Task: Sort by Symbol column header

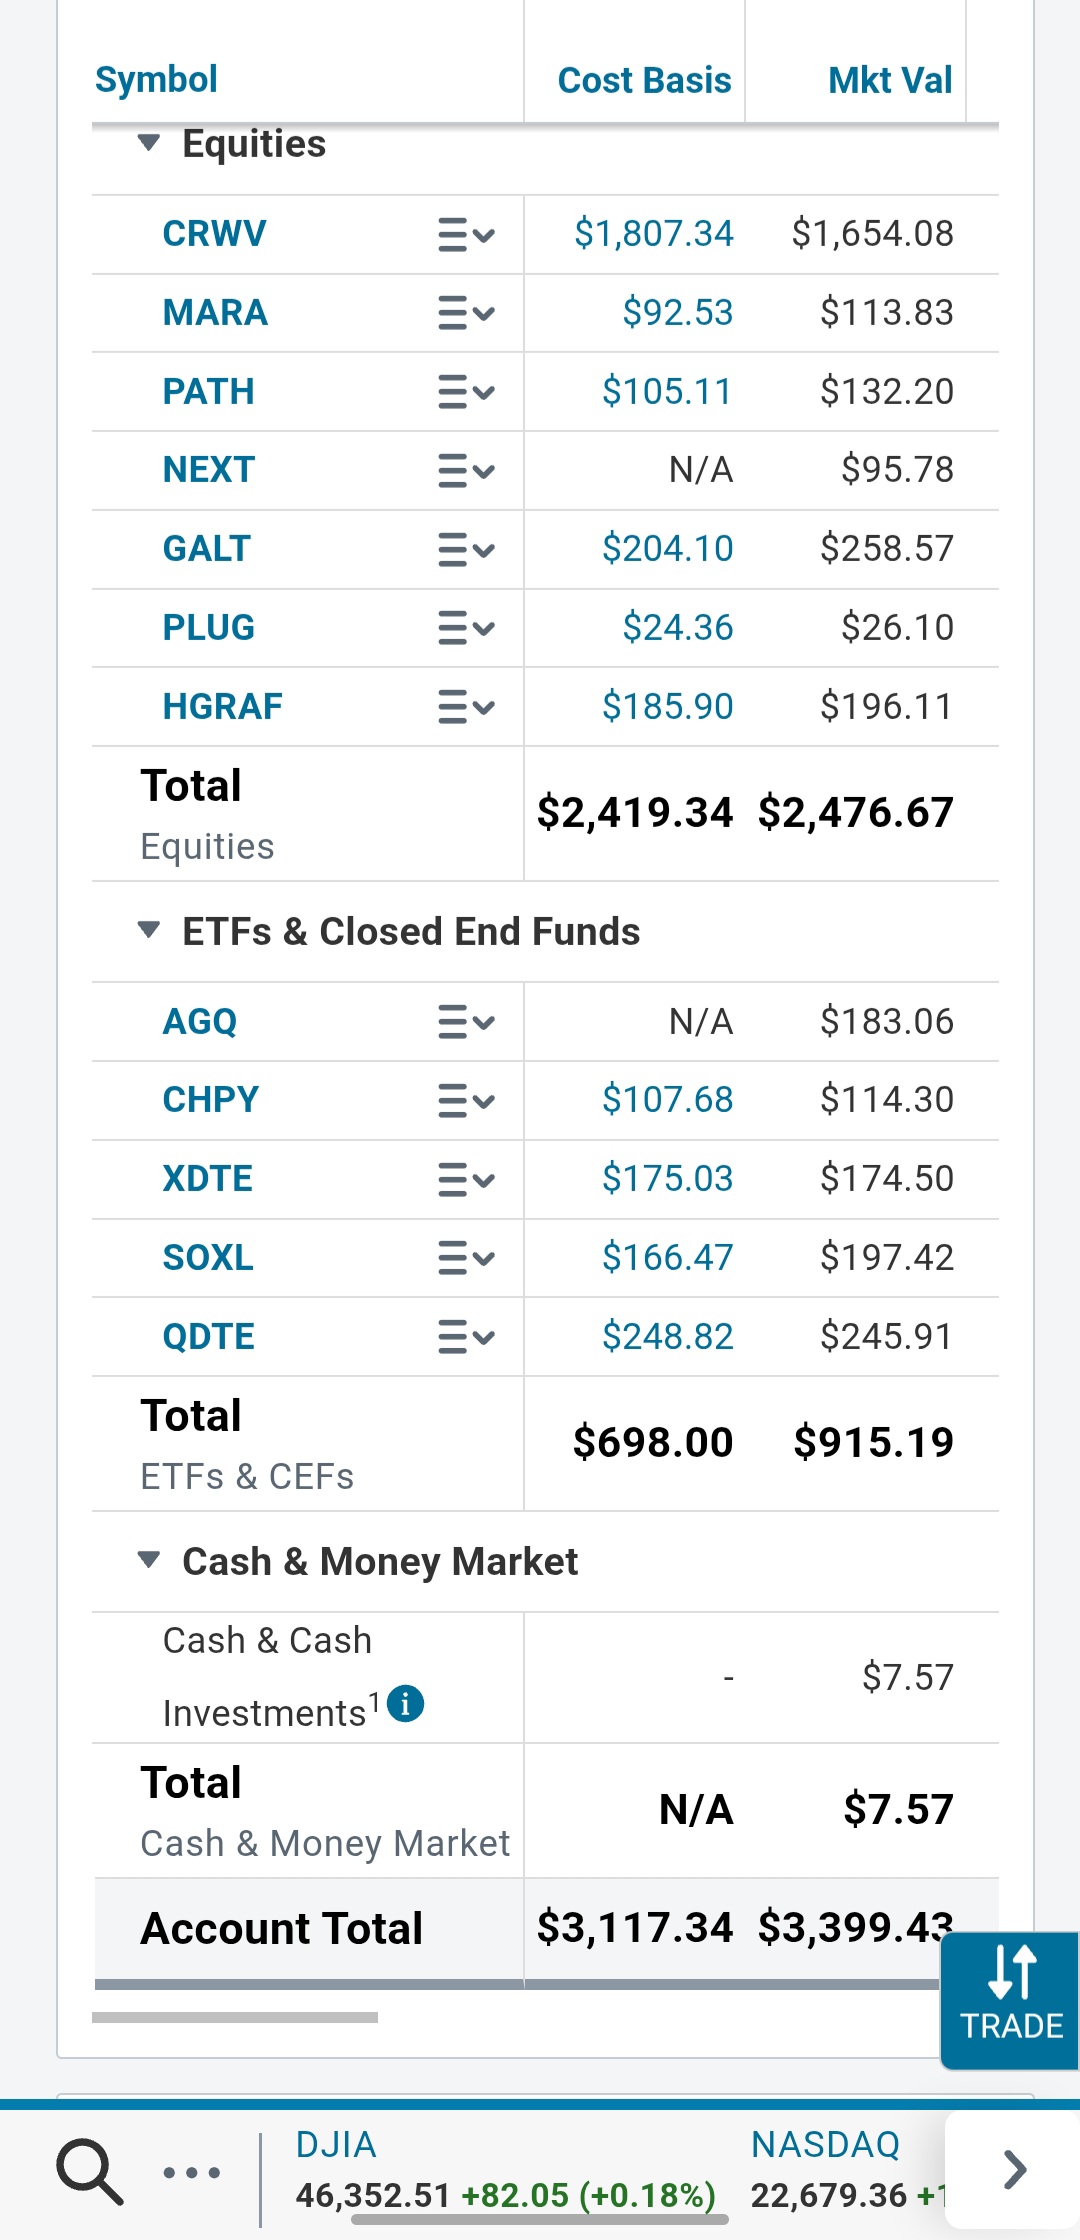Action: [156, 80]
